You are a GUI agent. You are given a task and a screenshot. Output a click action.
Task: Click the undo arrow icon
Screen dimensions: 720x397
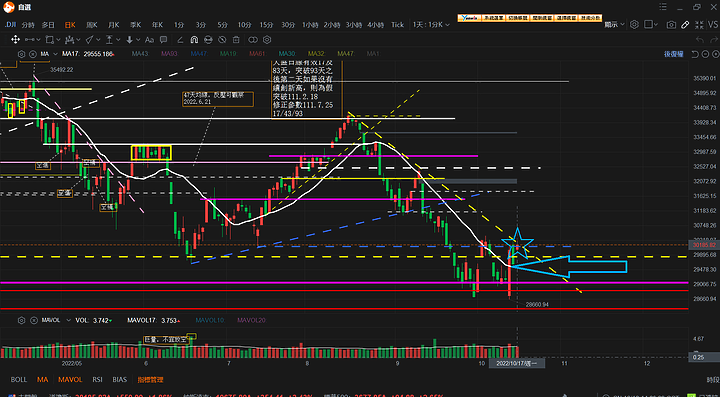(x=700, y=40)
